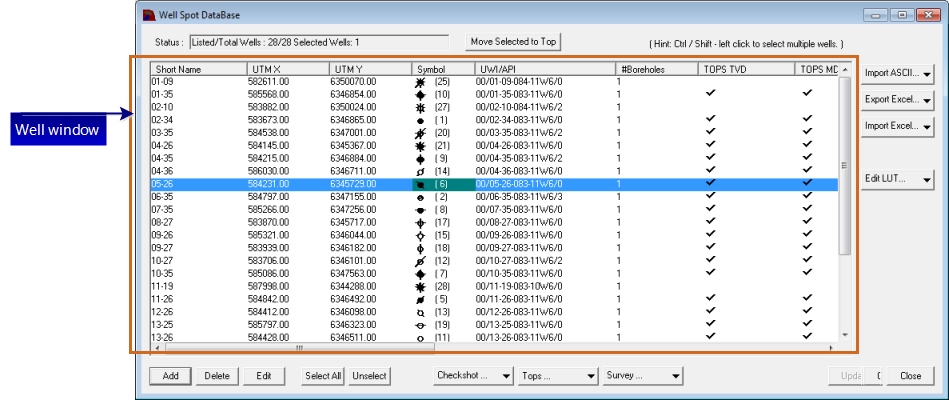949x400 pixels.
Task: Click well symbol icon in row 08-27
Action: pos(419,222)
